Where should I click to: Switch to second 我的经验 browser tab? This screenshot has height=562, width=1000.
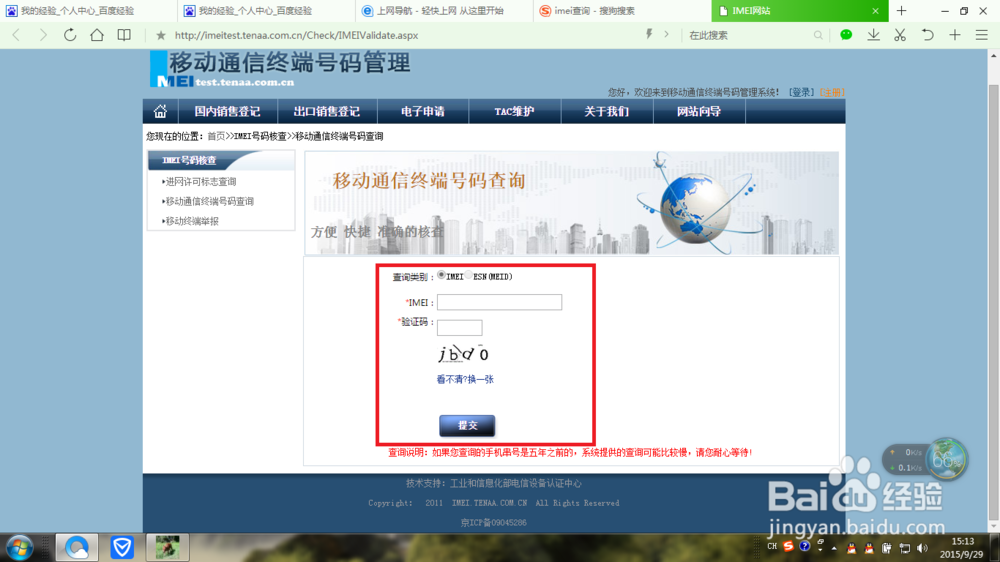click(x=266, y=11)
